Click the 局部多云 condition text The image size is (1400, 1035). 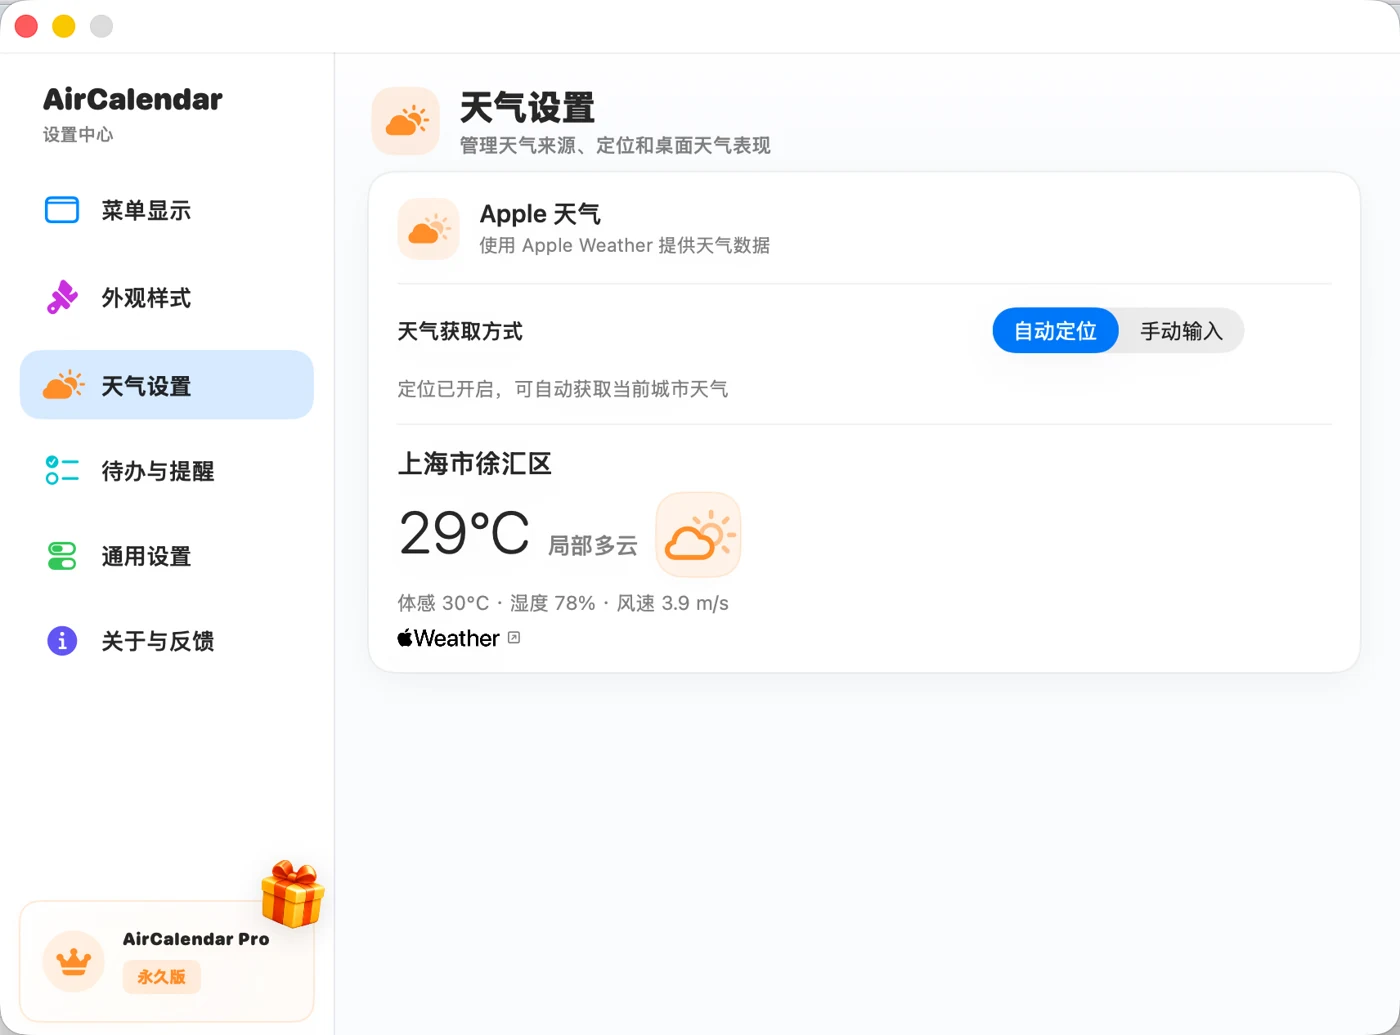pos(593,545)
